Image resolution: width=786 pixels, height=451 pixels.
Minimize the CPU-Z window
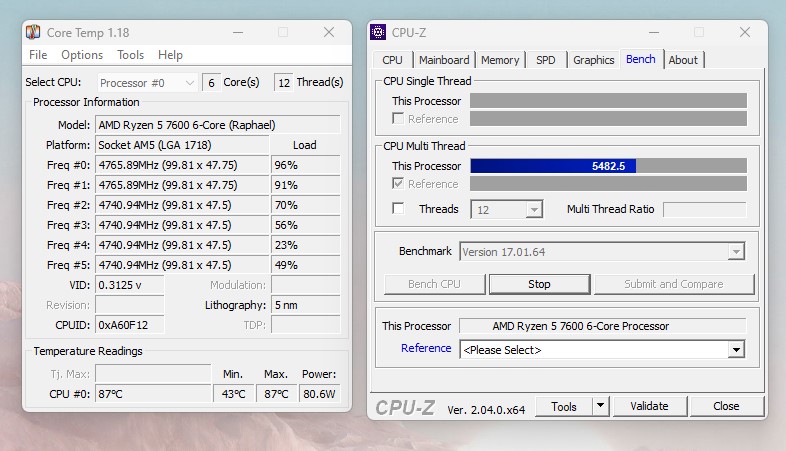654,33
